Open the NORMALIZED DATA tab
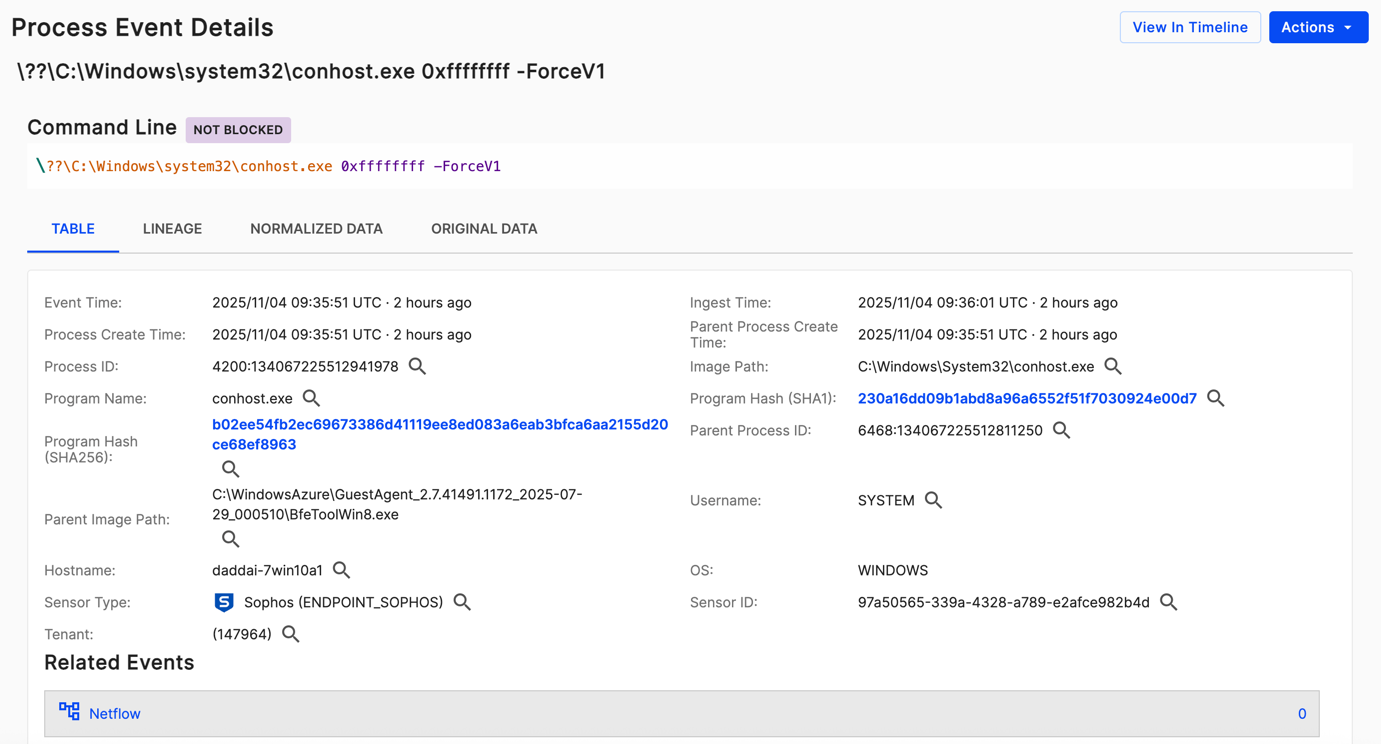The width and height of the screenshot is (1381, 744). (316, 229)
